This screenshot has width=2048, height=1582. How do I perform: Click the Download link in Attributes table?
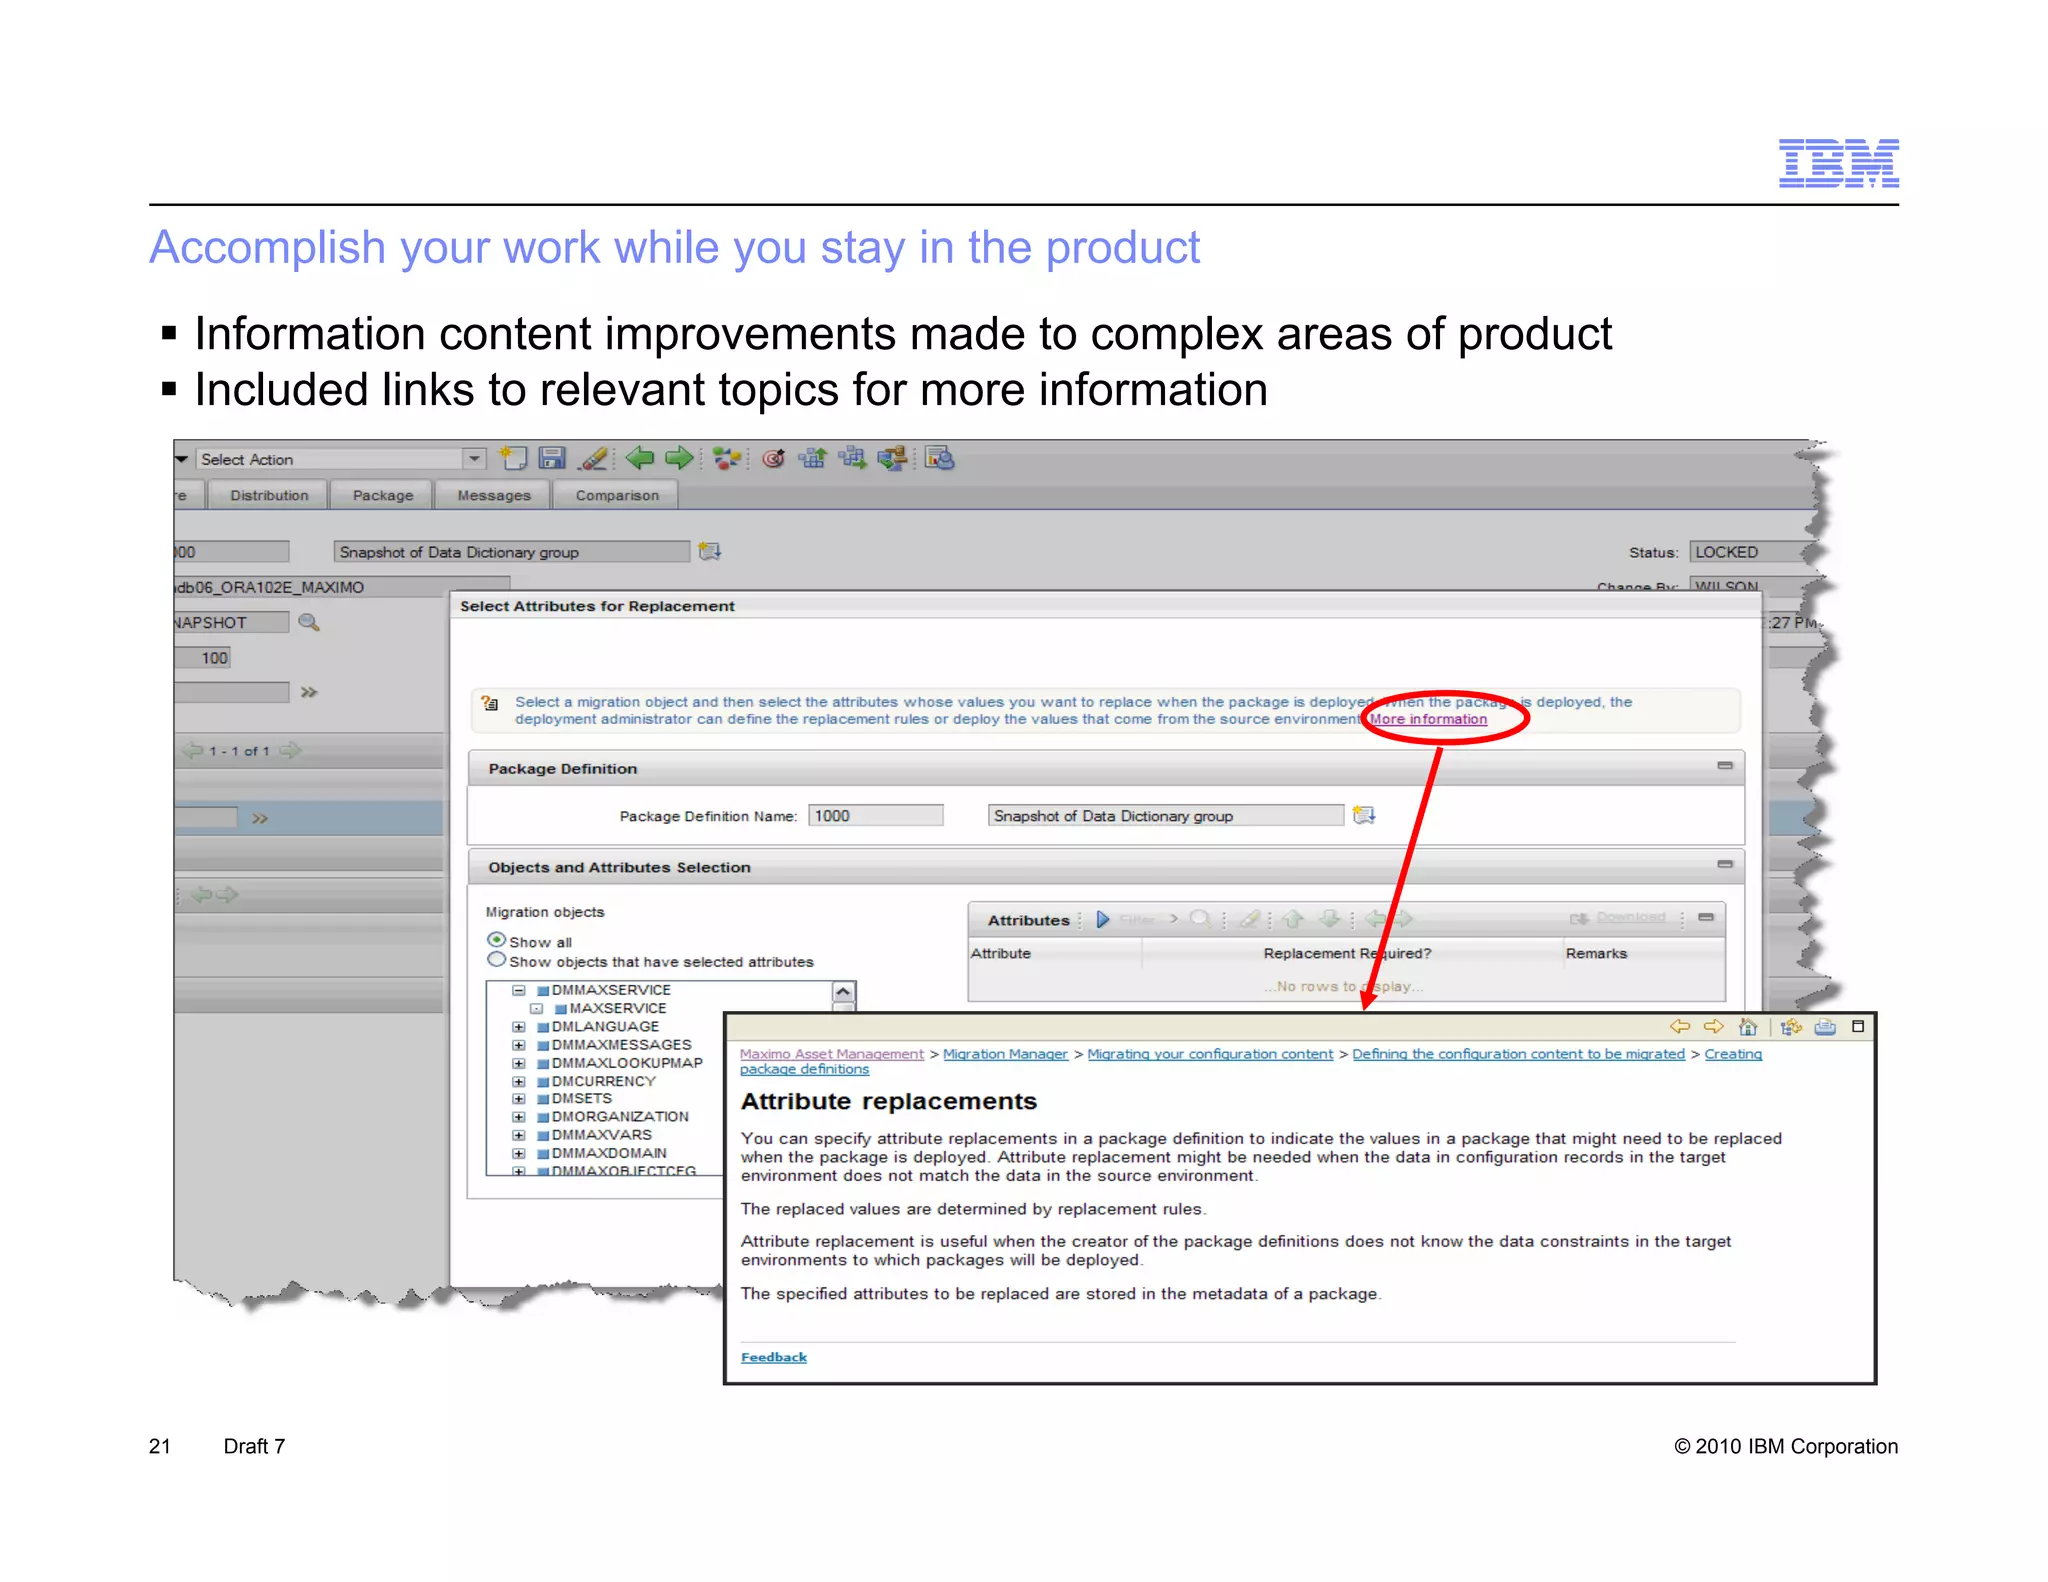pyautogui.click(x=1630, y=917)
